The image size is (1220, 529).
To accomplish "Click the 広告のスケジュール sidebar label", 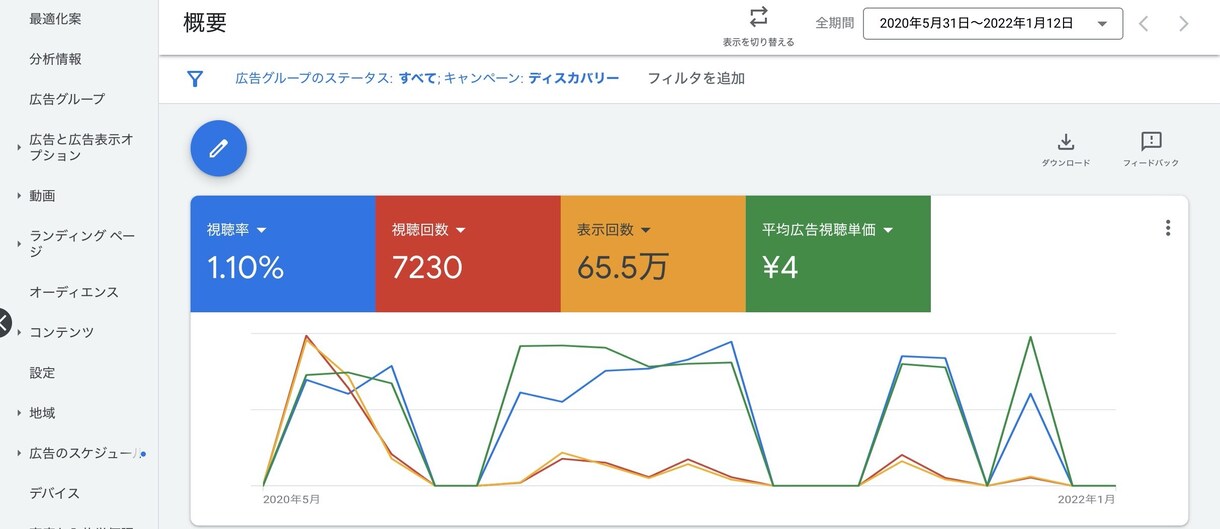I will pyautogui.click(x=84, y=453).
